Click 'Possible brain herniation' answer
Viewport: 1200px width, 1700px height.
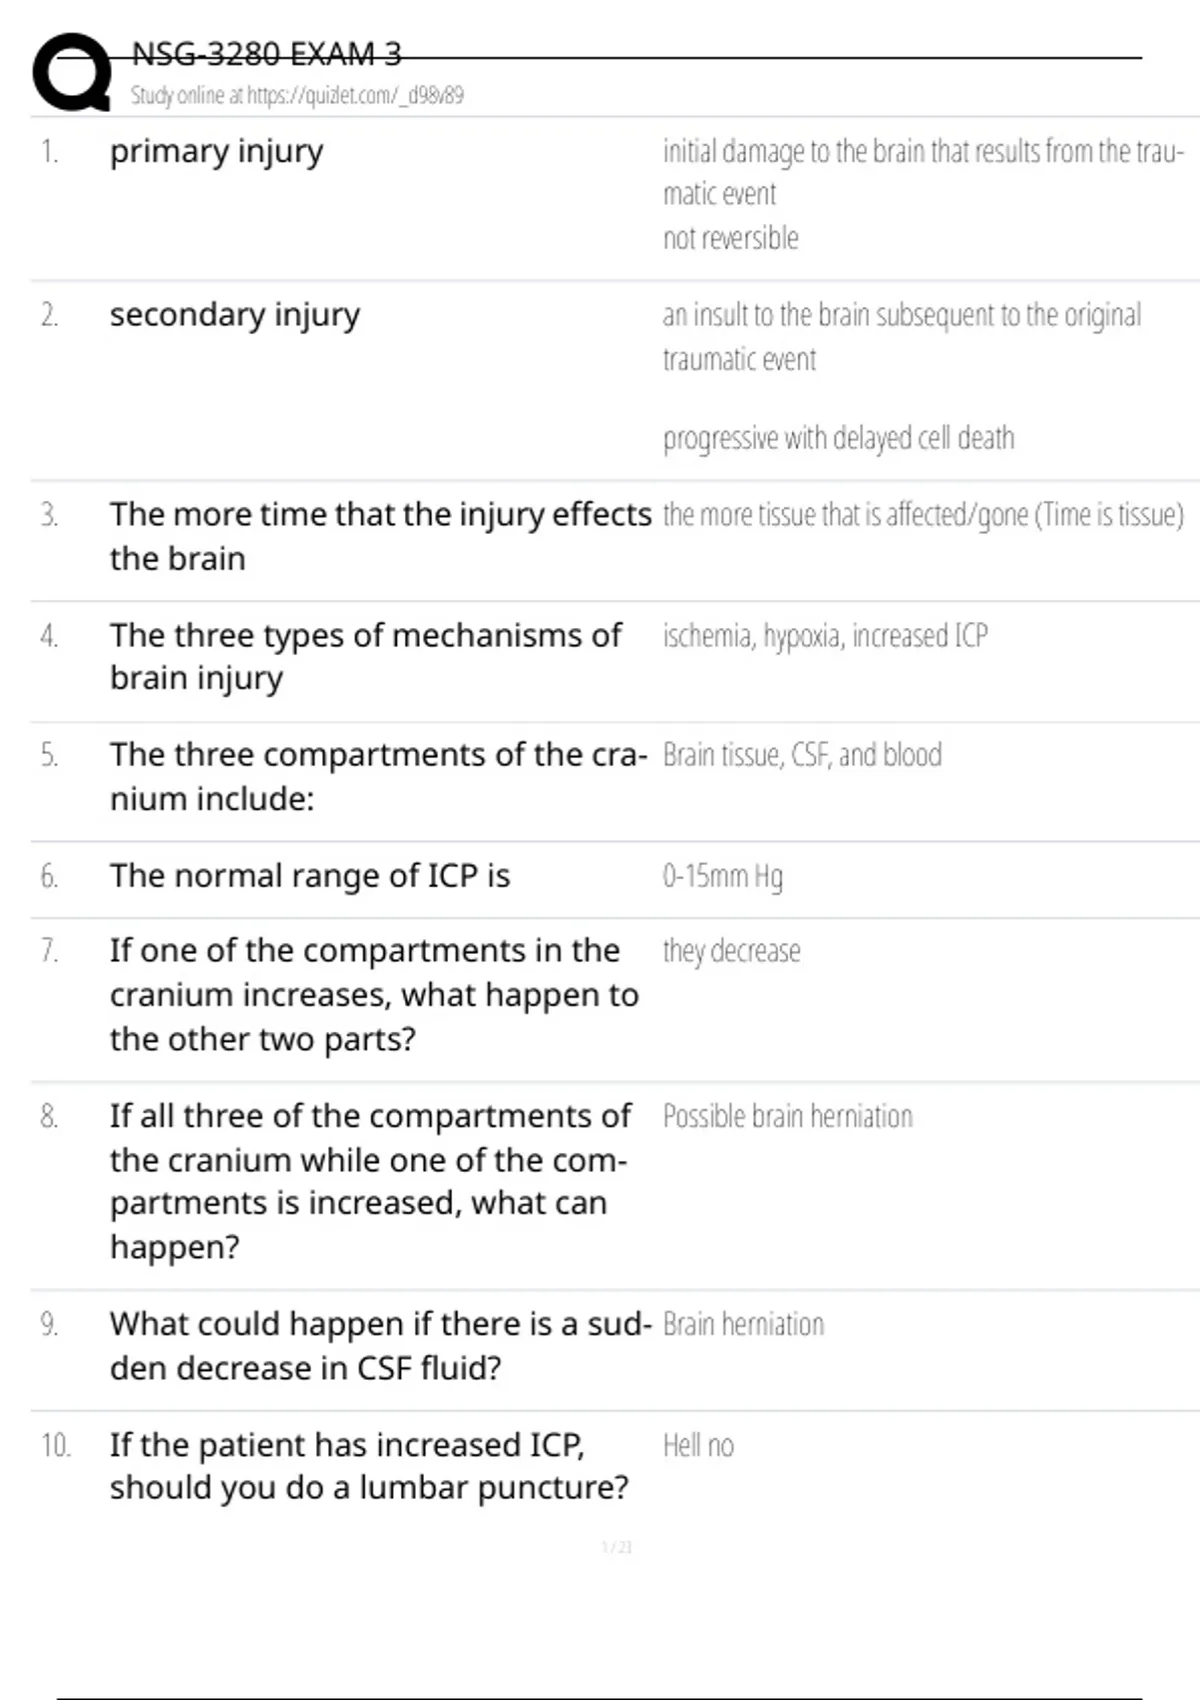coord(788,1116)
